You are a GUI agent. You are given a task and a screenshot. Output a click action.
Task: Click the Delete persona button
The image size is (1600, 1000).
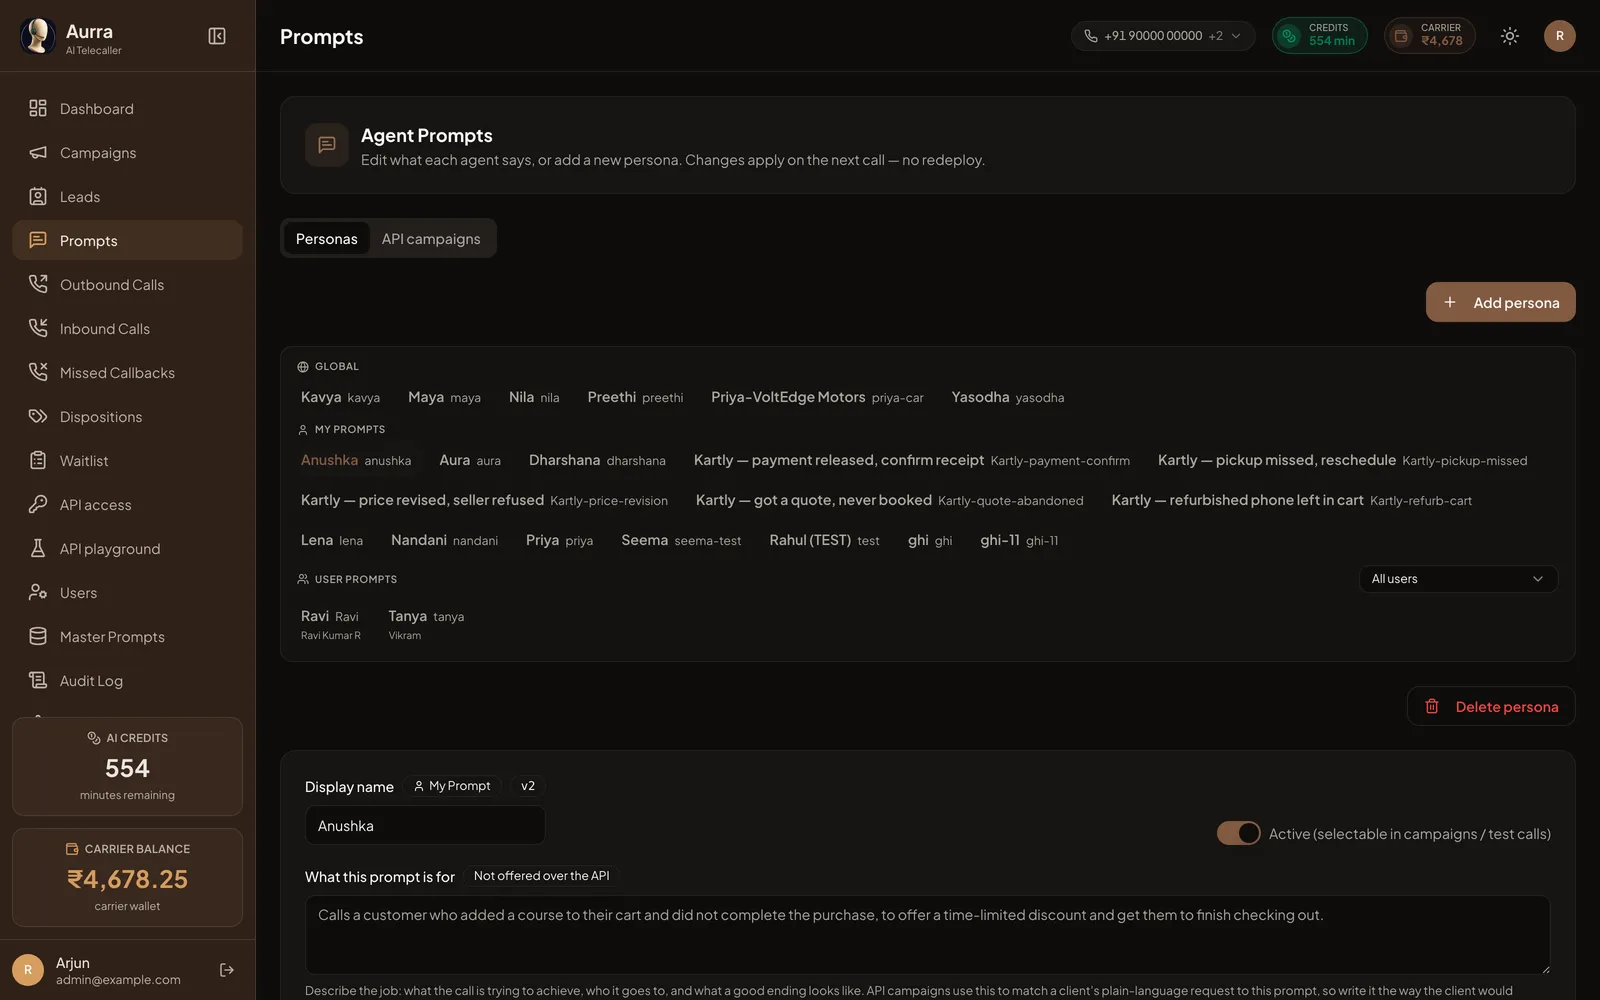(1491, 706)
